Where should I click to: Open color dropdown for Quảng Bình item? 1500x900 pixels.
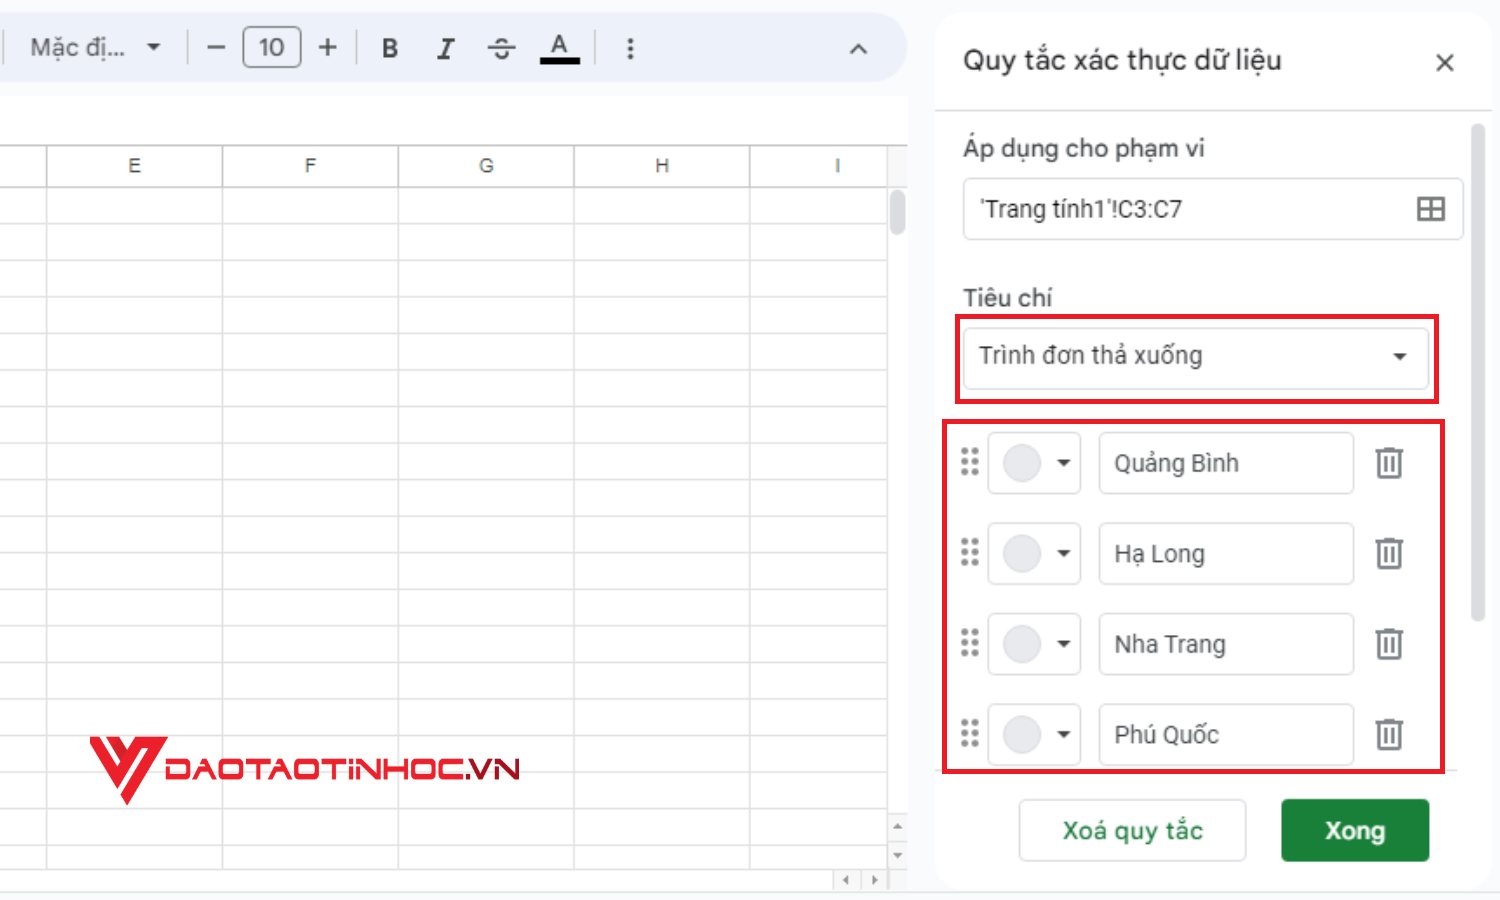coord(1035,463)
